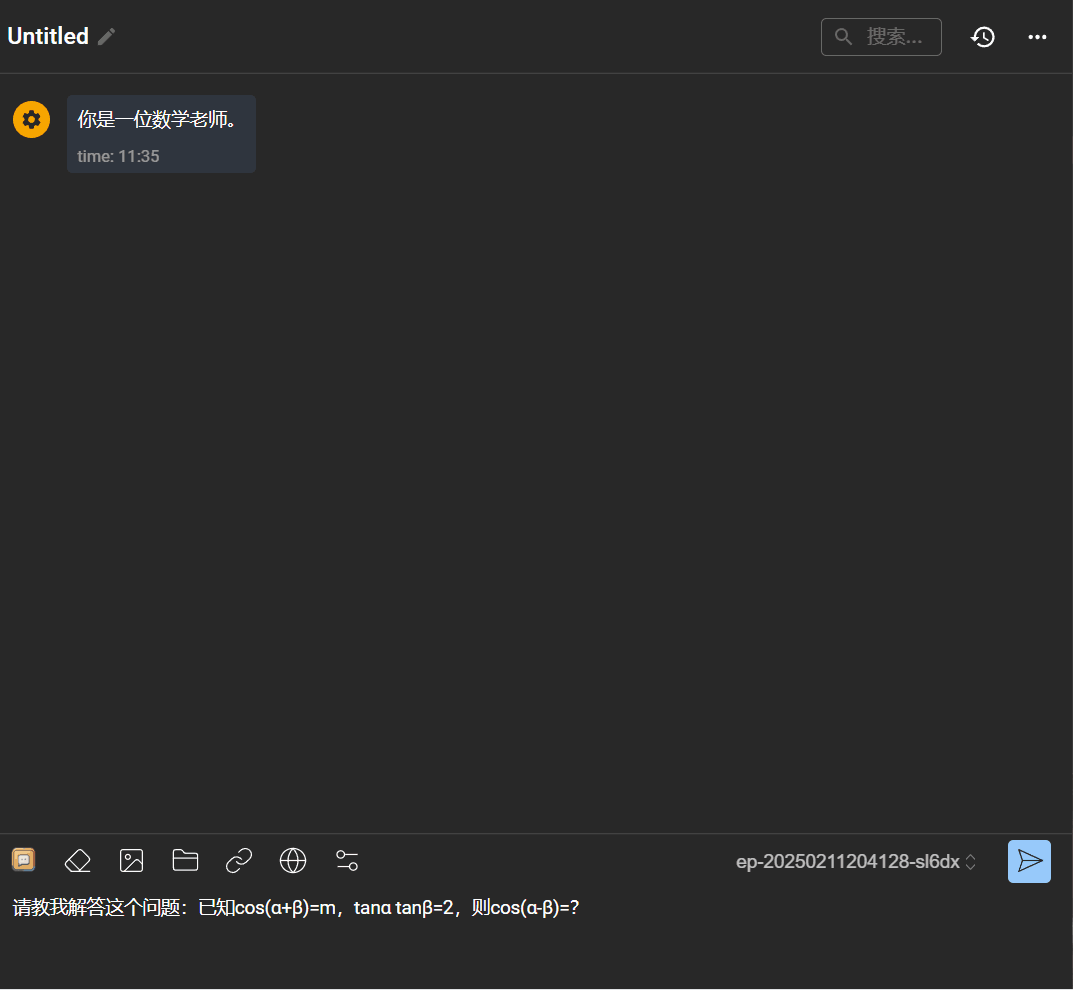Open the folder icon to attach a file
This screenshot has width=1073, height=990.
pos(185,860)
